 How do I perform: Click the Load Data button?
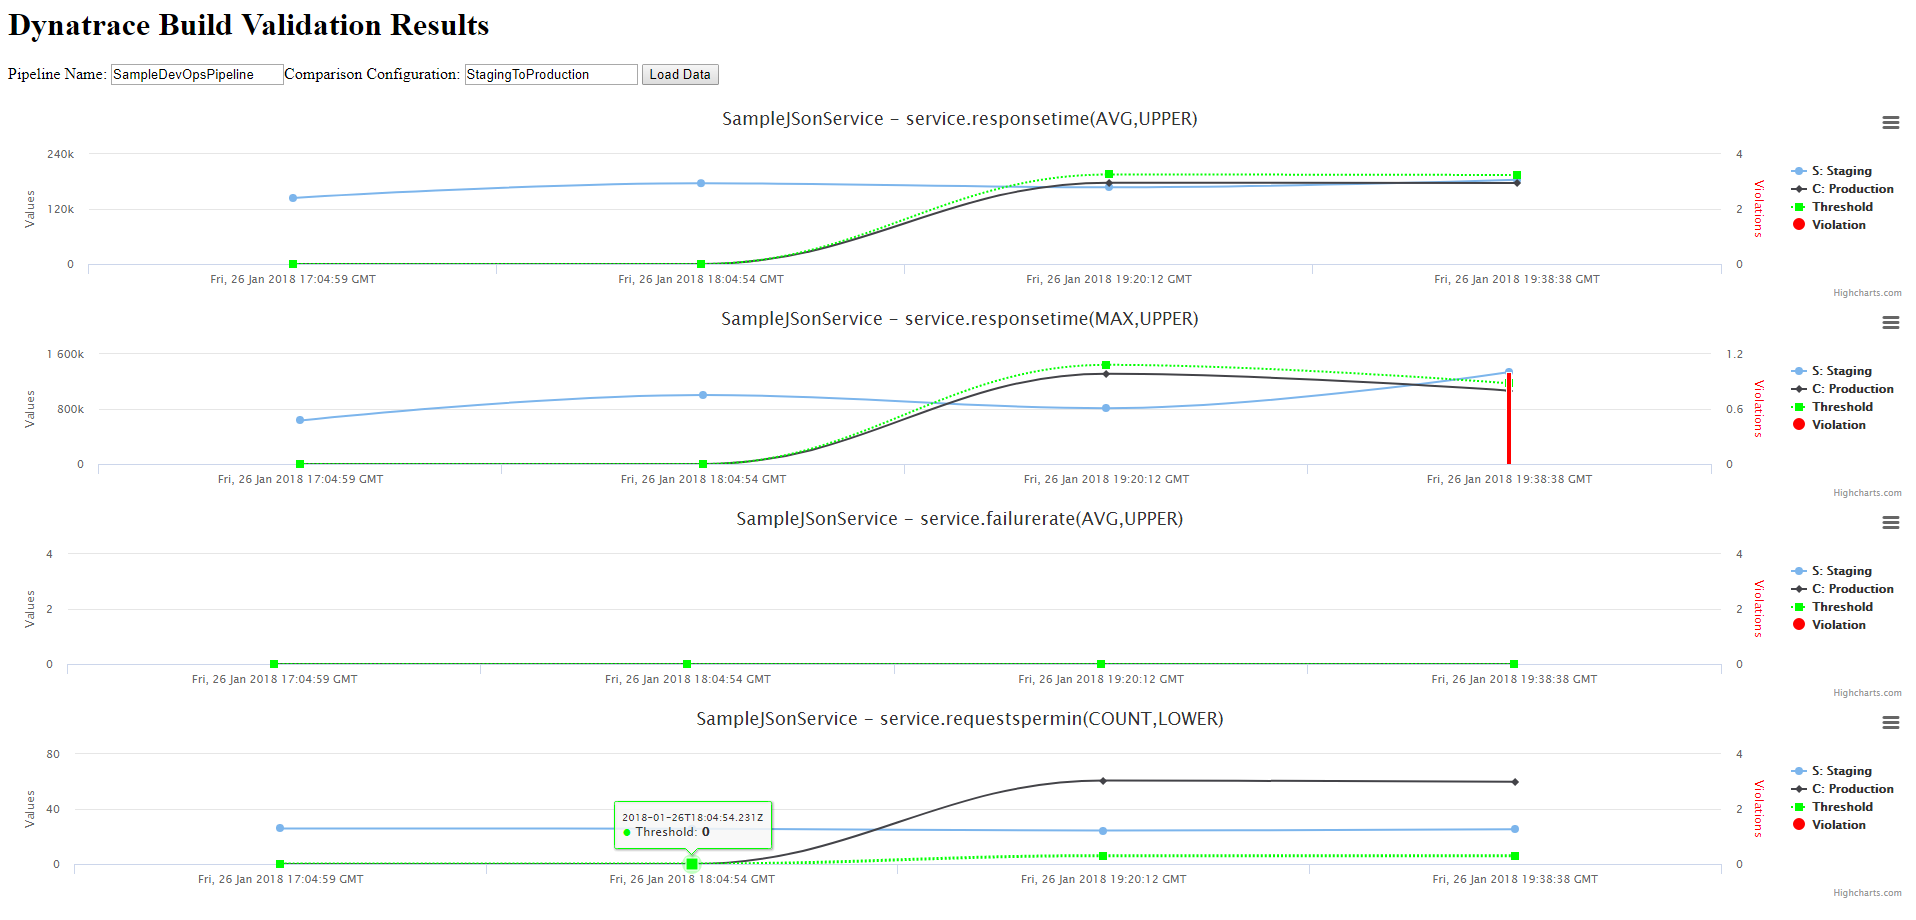click(x=680, y=75)
